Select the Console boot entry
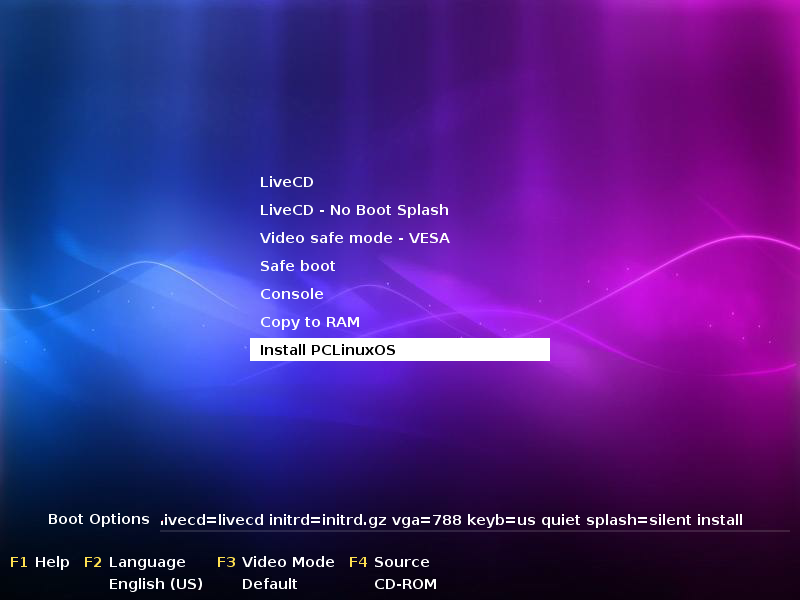The height and width of the screenshot is (600, 800). (x=292, y=294)
